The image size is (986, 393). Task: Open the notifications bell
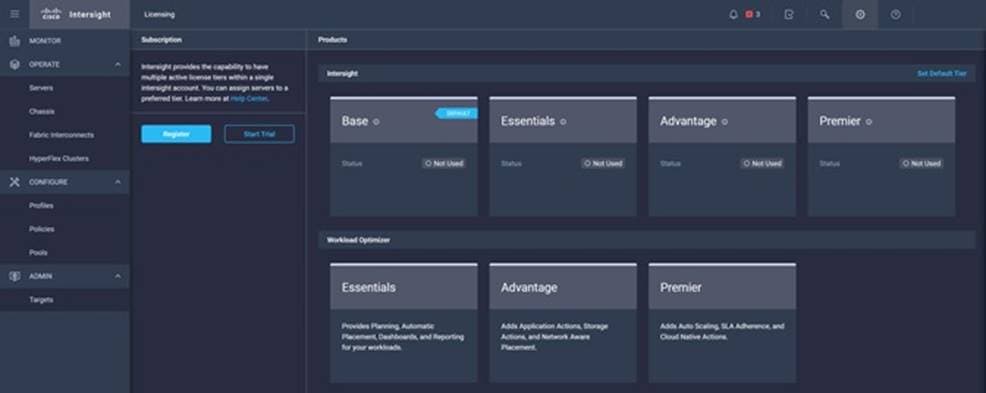click(733, 14)
